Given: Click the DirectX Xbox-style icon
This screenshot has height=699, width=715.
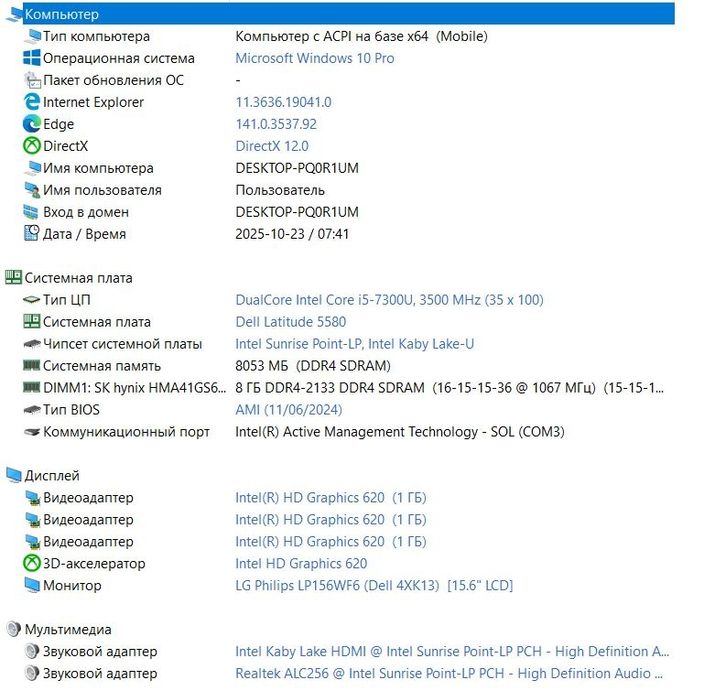Looking at the screenshot, I should [32, 146].
